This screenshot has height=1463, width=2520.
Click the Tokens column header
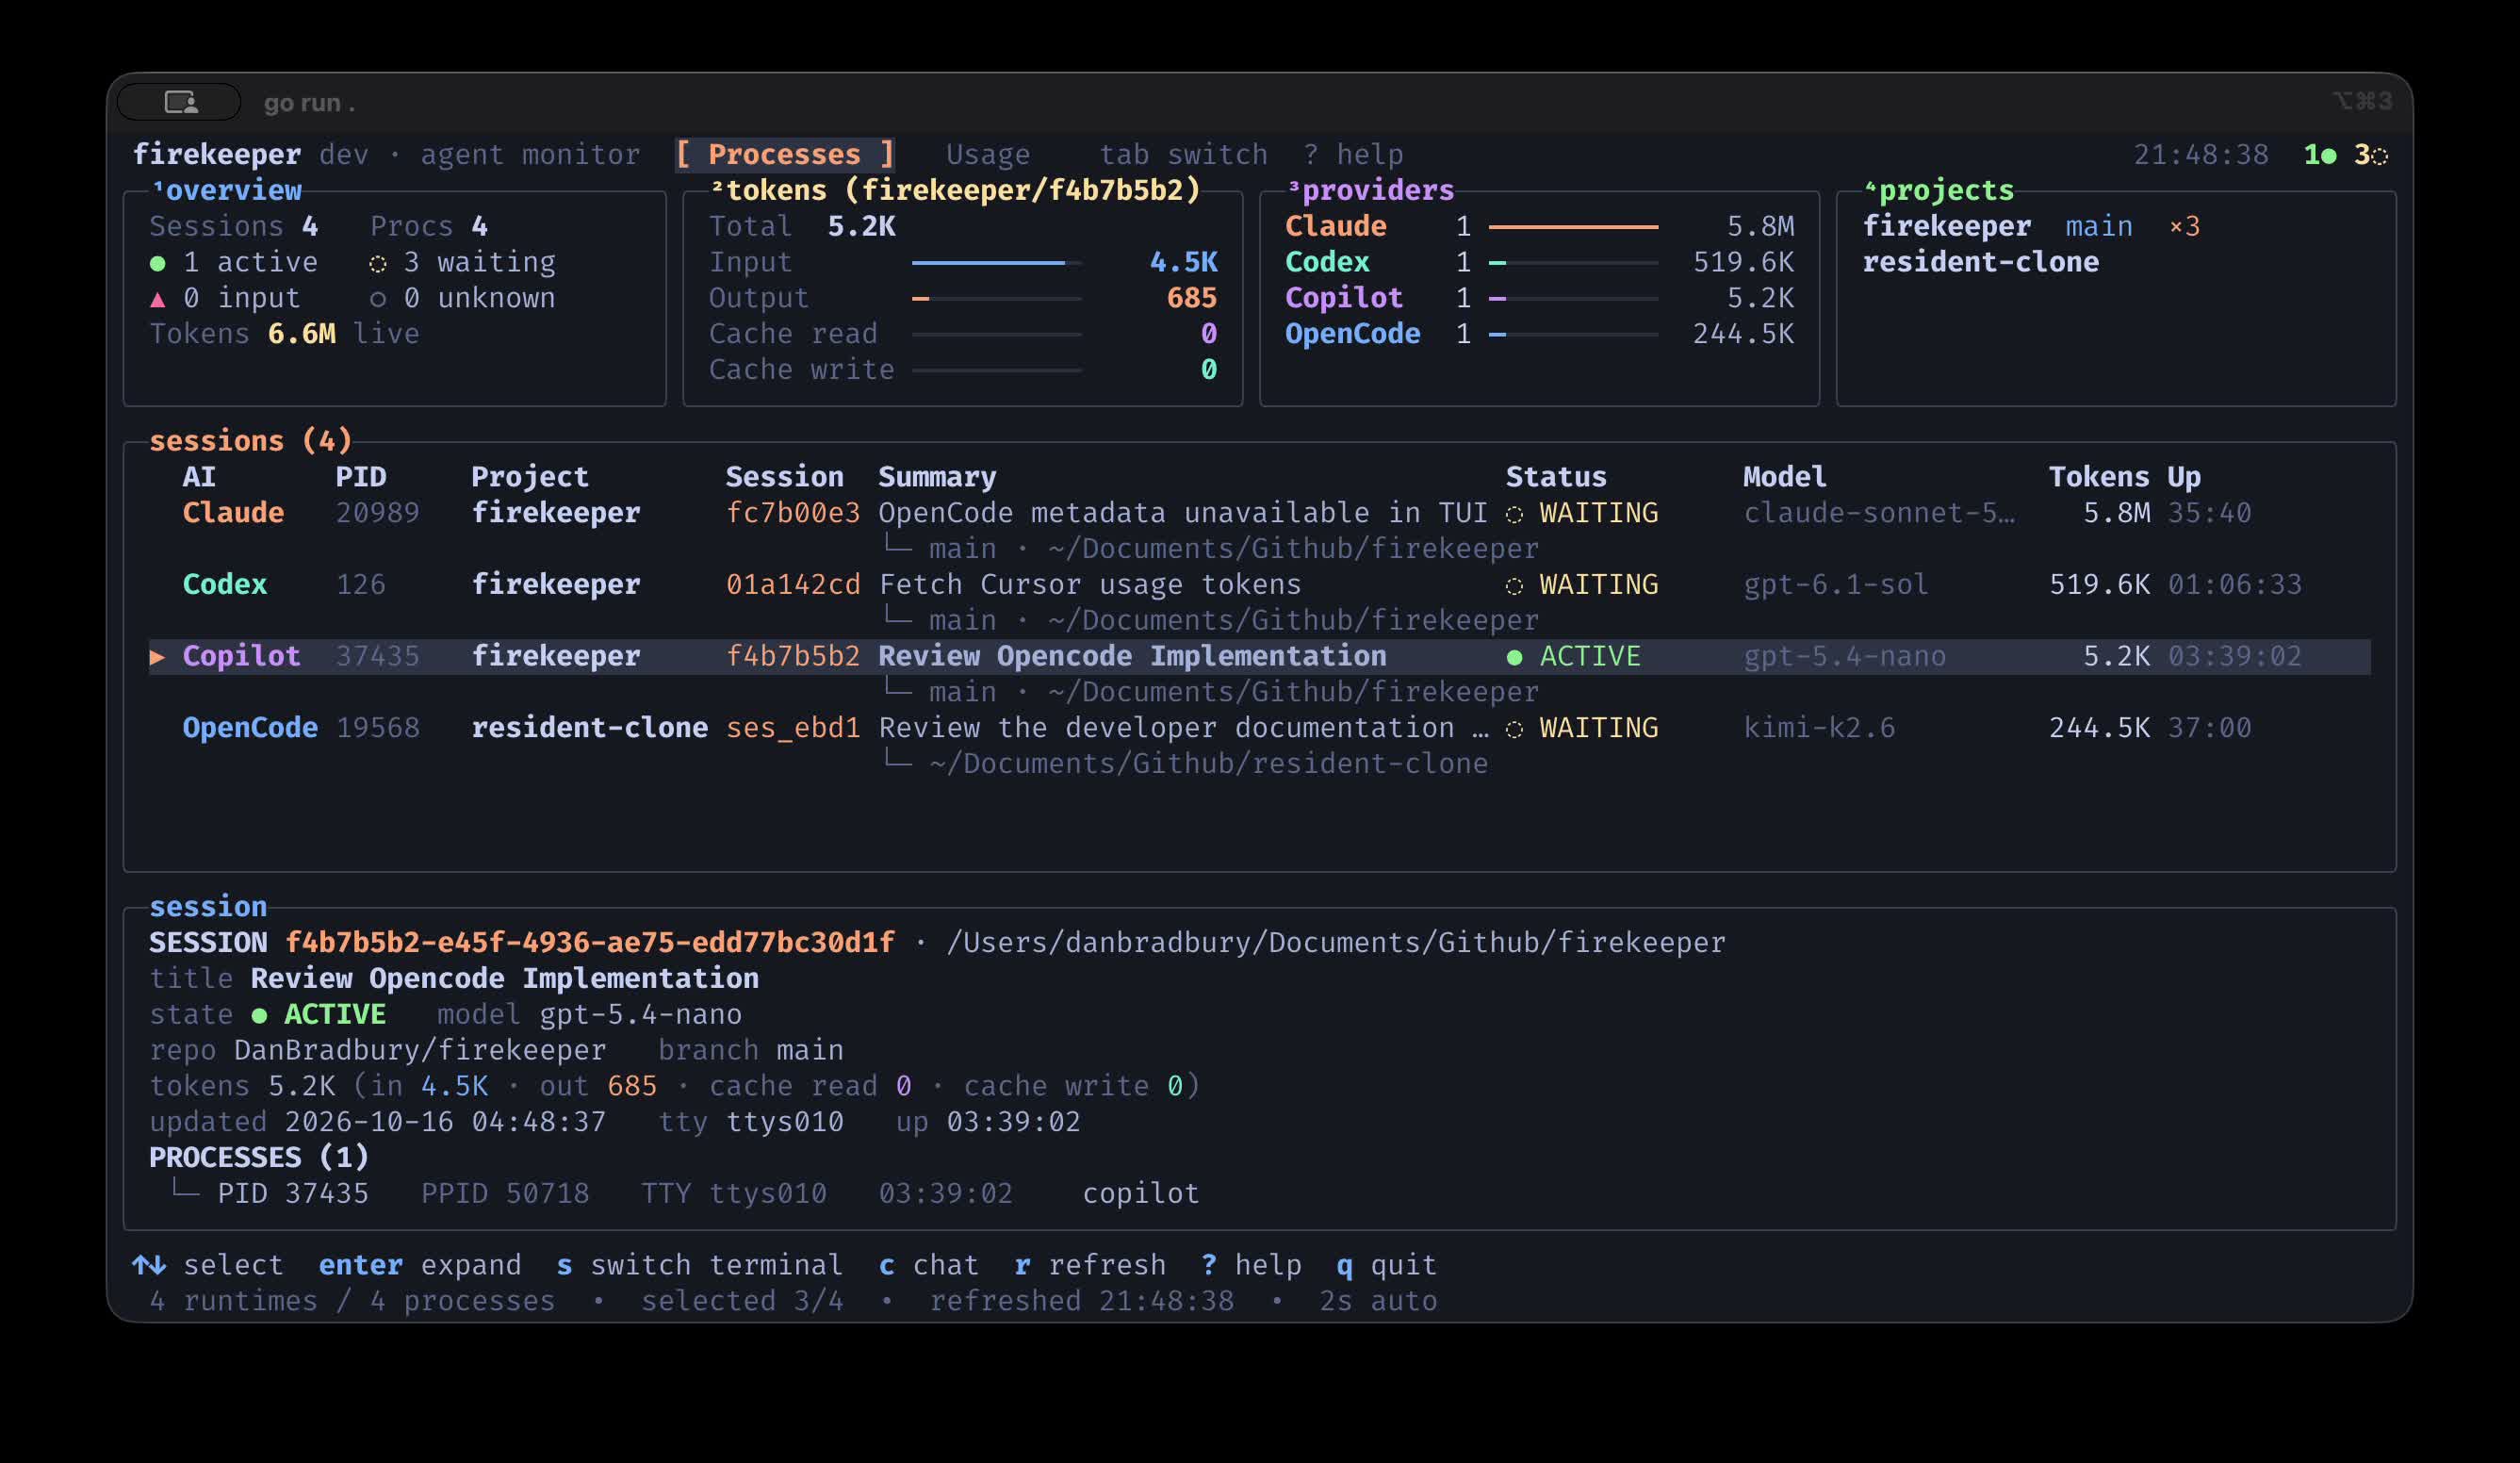tap(2098, 476)
